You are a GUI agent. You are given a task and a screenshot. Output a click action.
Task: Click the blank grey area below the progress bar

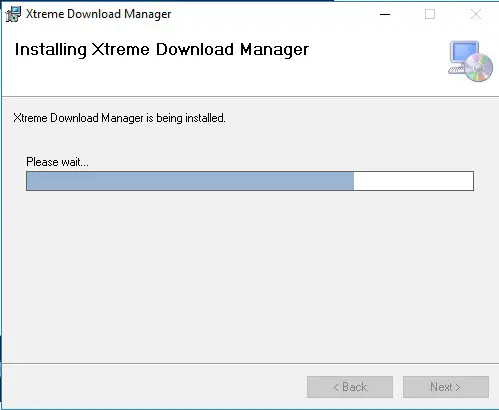(x=249, y=277)
